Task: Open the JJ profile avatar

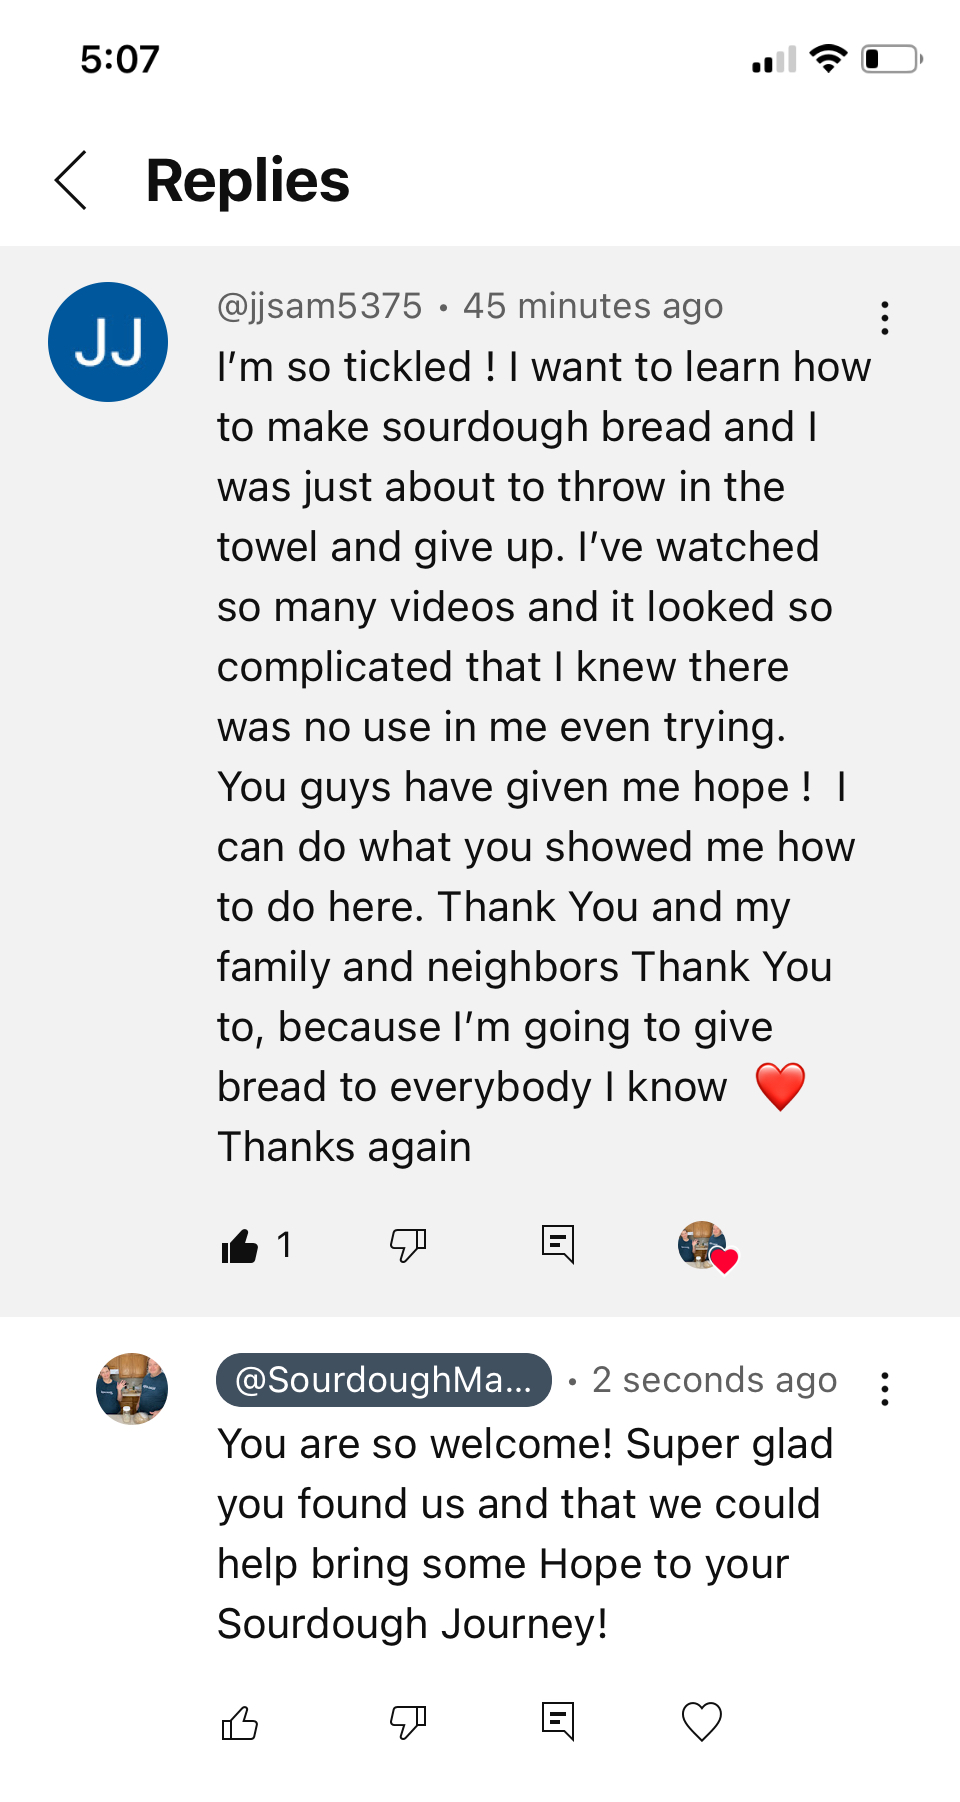Action: pos(108,342)
